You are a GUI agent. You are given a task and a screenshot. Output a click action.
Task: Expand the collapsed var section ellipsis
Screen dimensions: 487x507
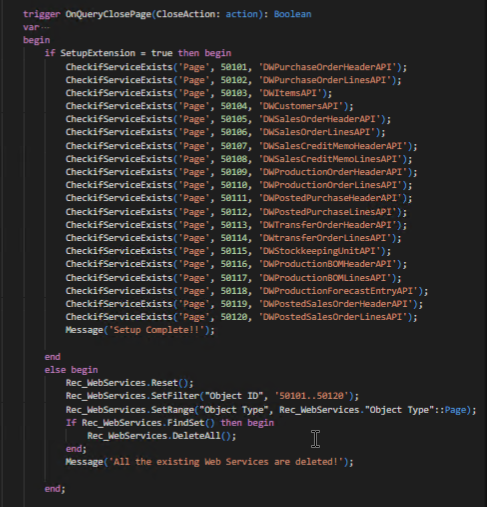(46, 27)
